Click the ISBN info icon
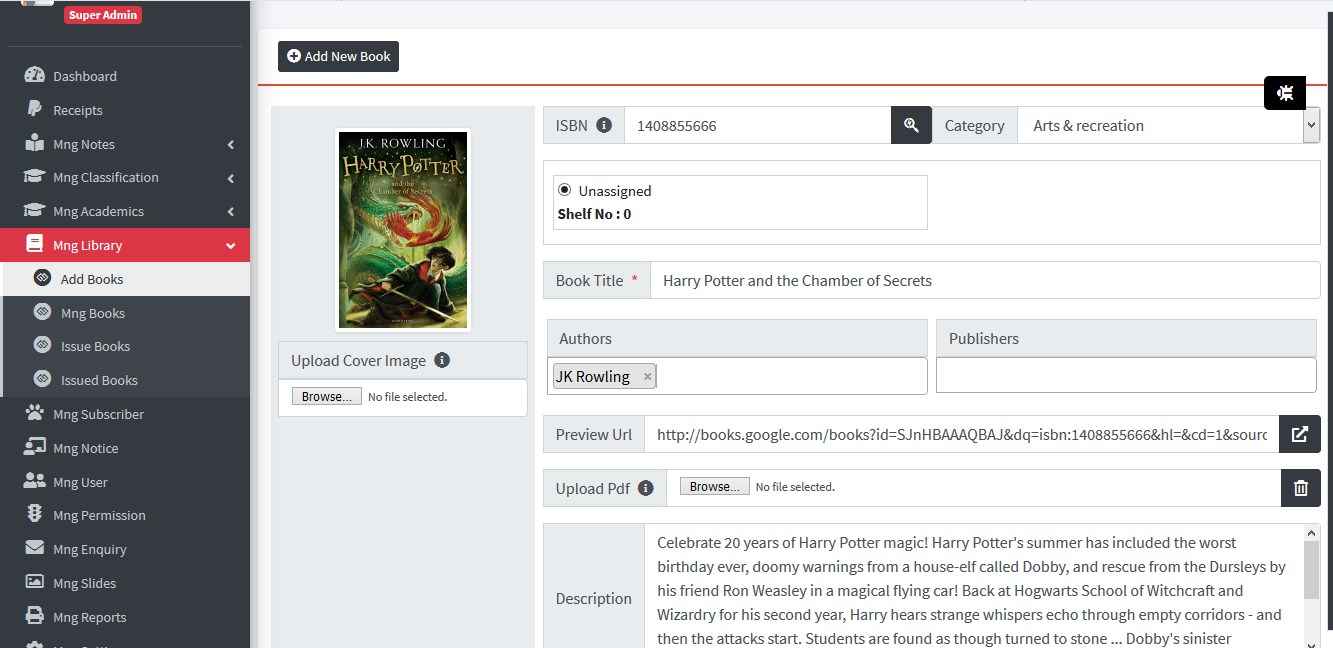Screen dimensions: 1333x648 pyautogui.click(x=605, y=123)
